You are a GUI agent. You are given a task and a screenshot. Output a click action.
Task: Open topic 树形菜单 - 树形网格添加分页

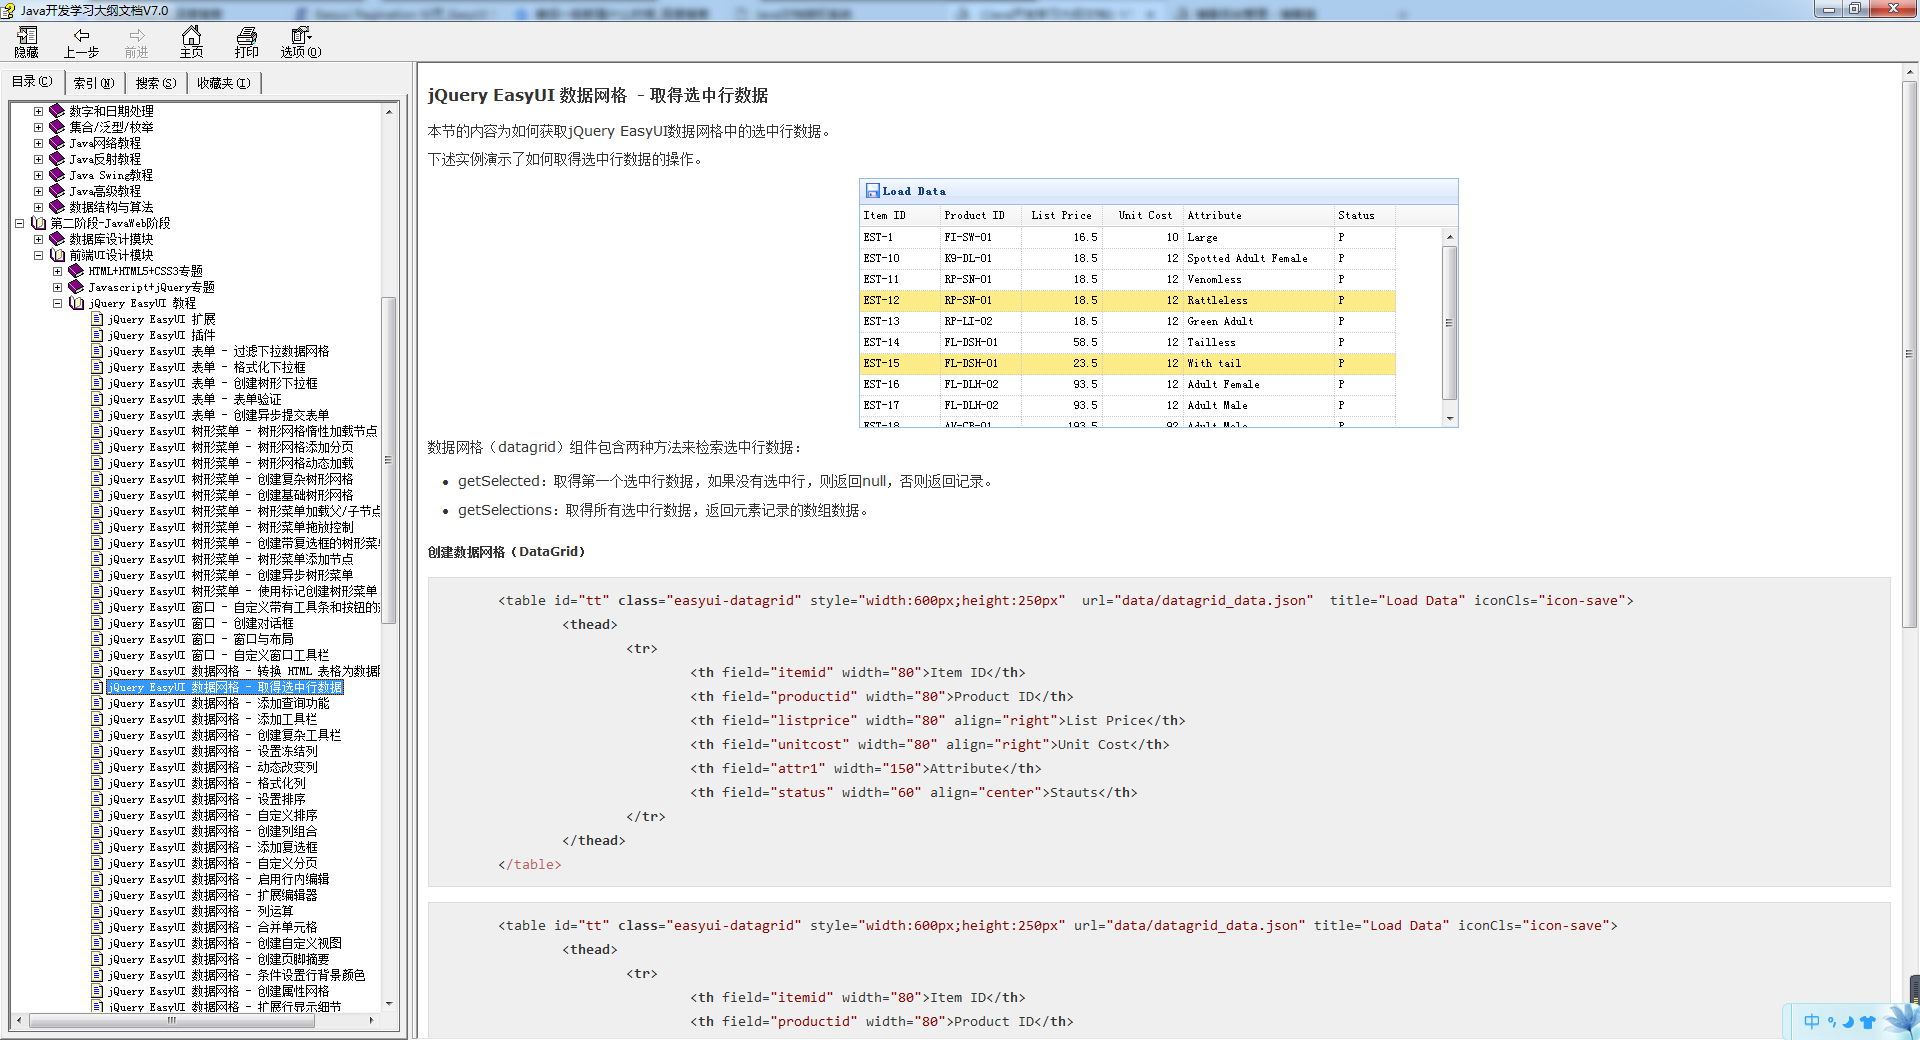pyautogui.click(x=230, y=447)
